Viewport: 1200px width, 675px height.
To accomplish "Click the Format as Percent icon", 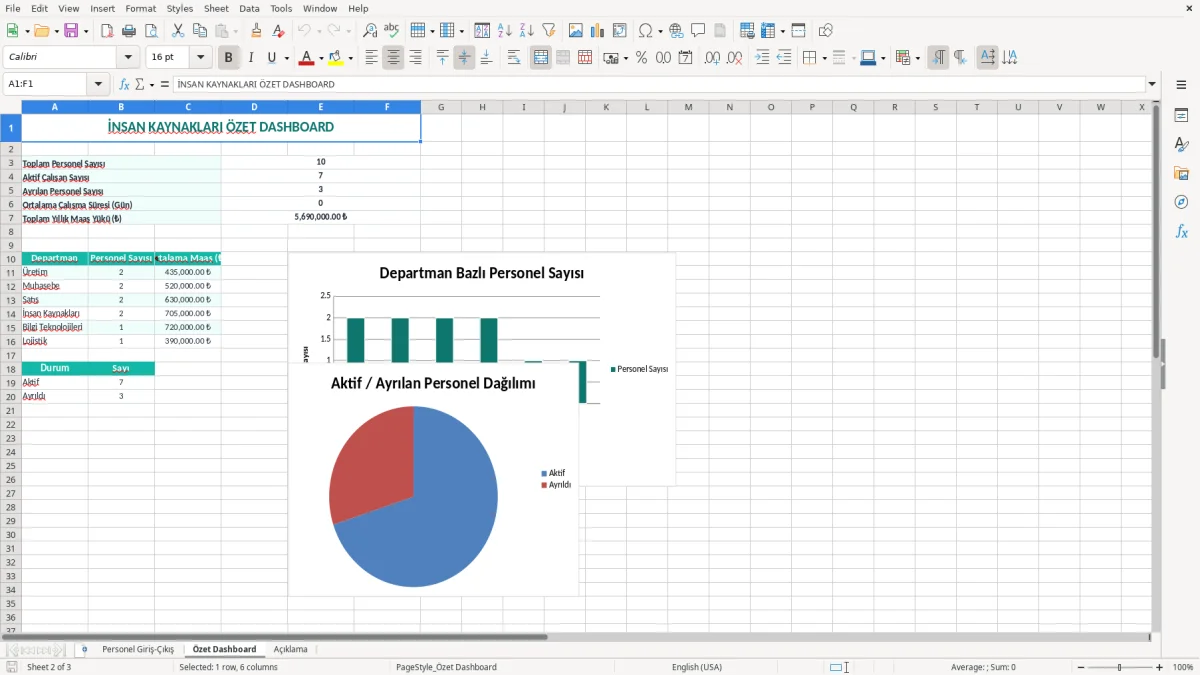I will tap(642, 58).
